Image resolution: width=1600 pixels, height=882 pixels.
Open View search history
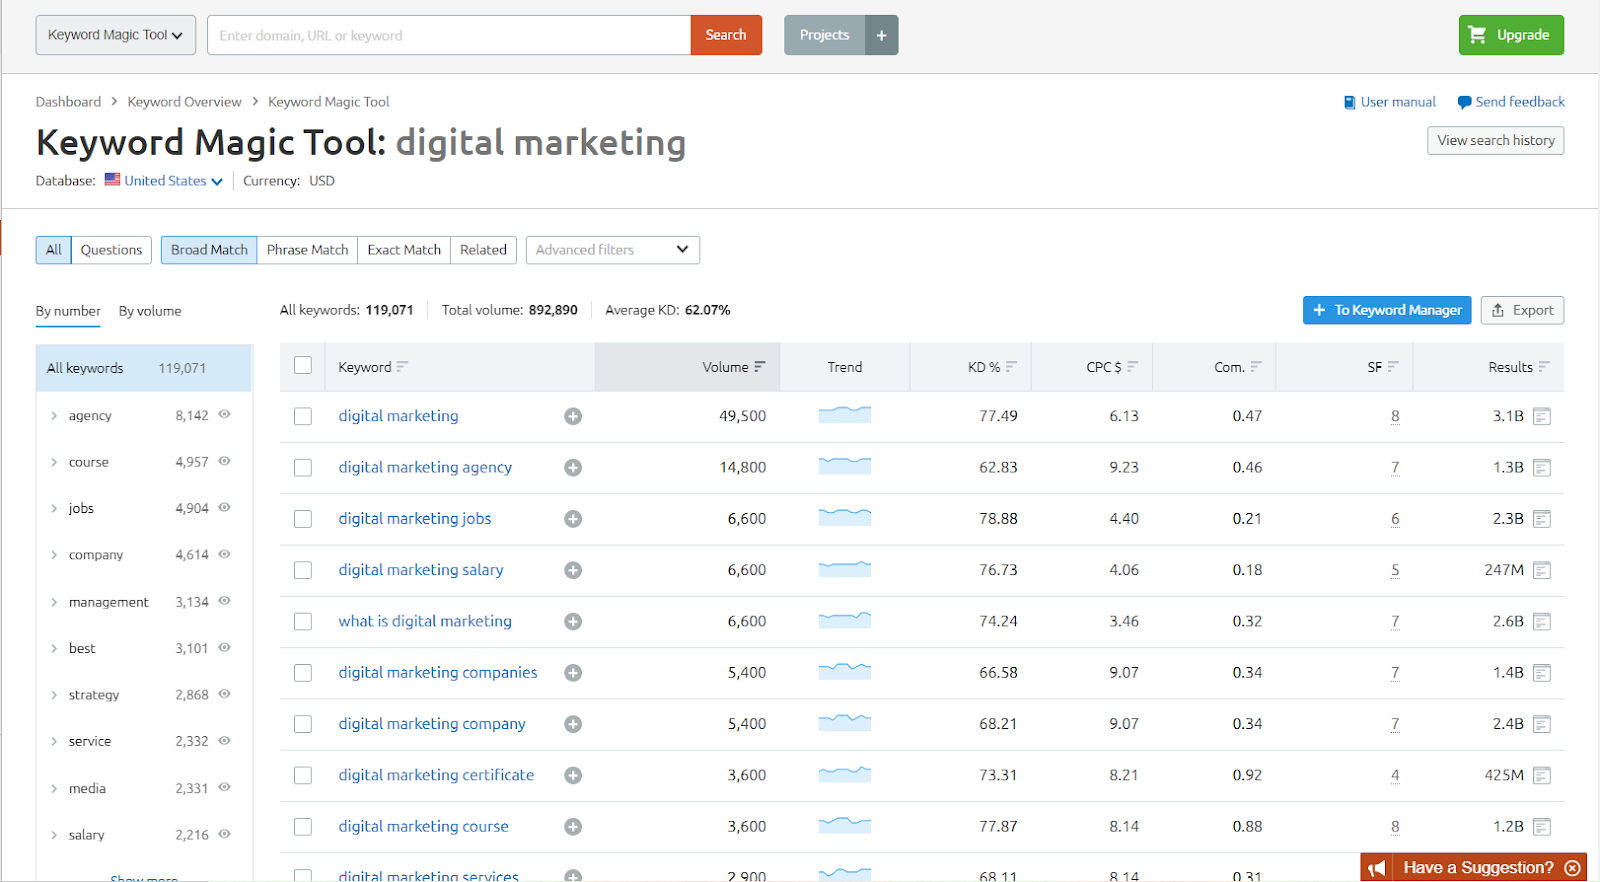pos(1496,141)
